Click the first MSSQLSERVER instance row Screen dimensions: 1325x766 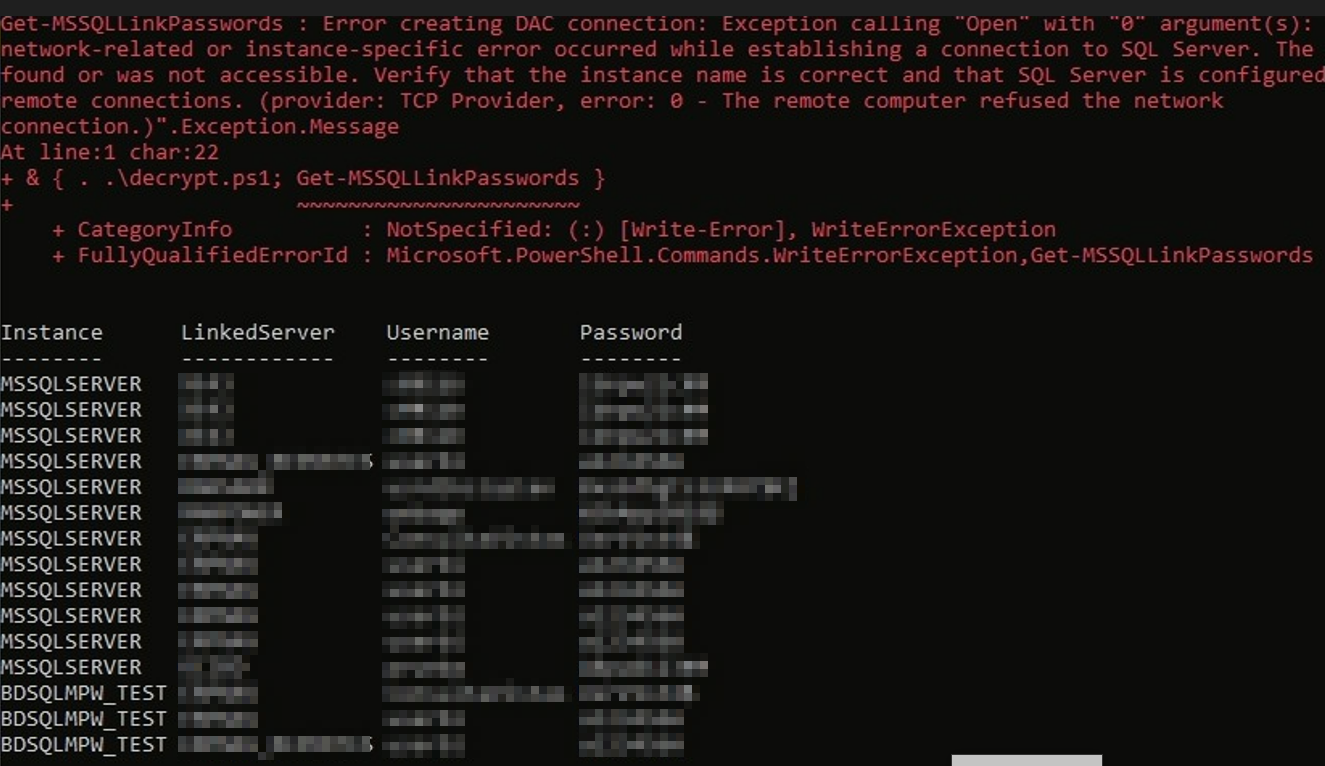[x=71, y=384]
